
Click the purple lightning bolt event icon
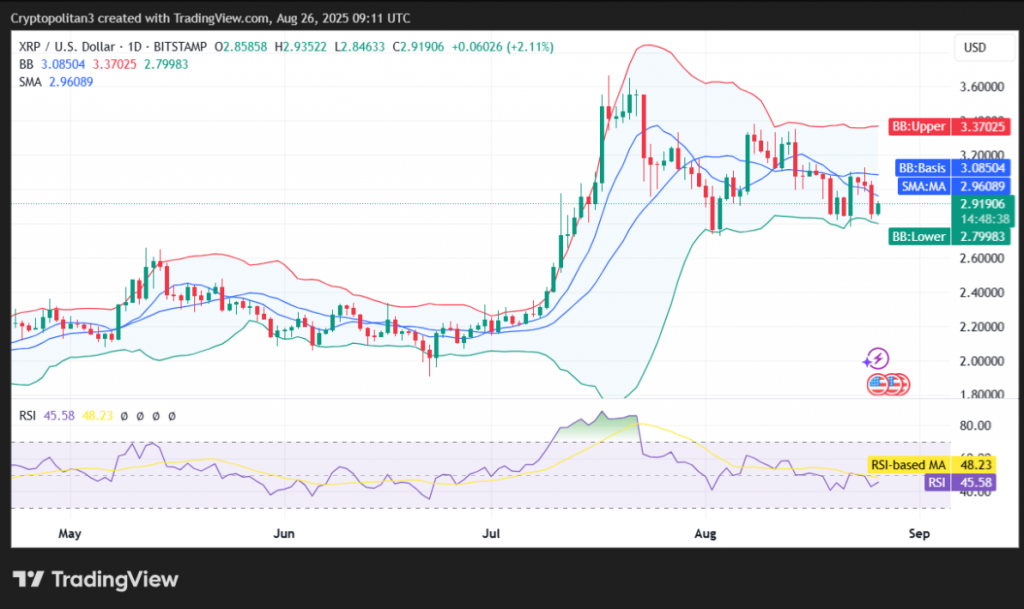click(x=877, y=358)
